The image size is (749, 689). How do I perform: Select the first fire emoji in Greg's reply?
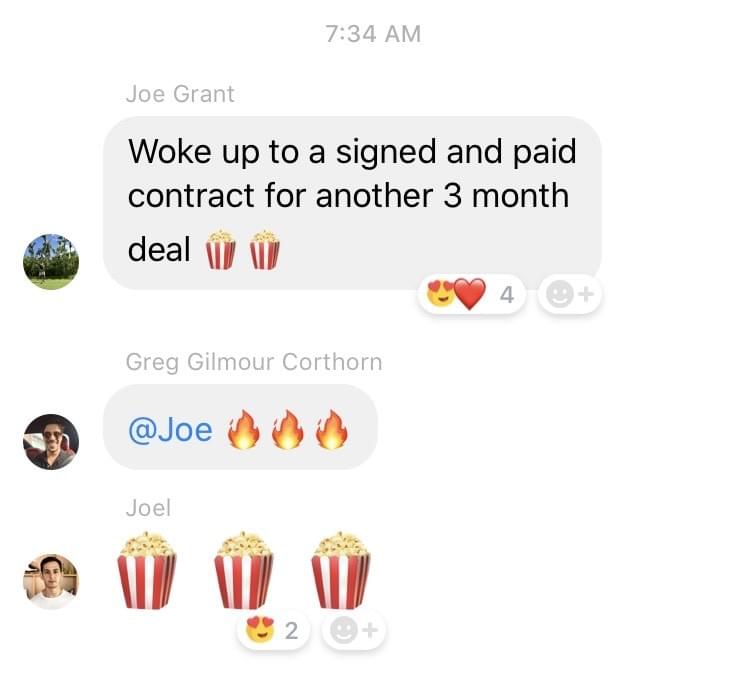pos(244,429)
